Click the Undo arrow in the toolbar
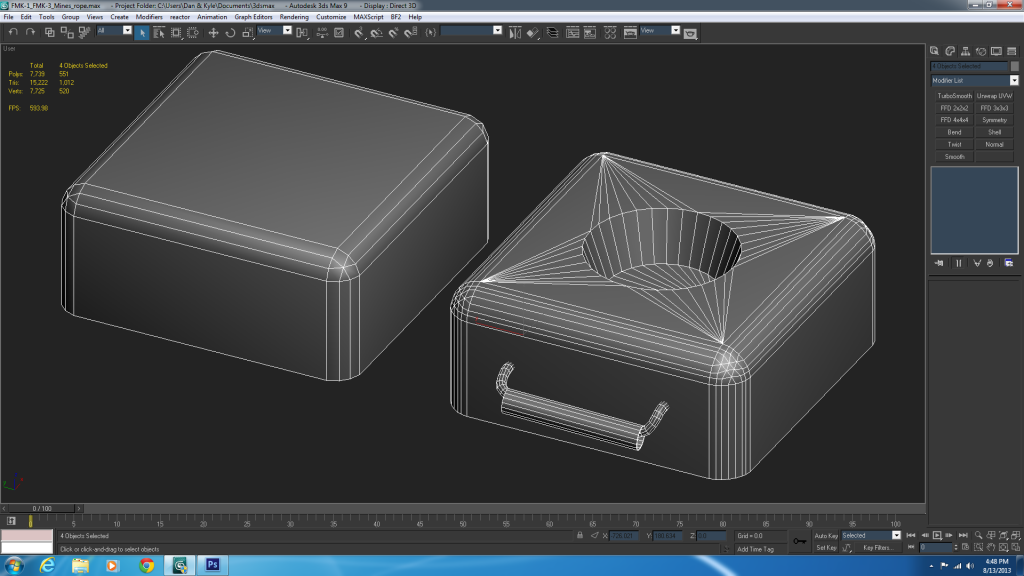Viewport: 1024px width, 576px height. coord(12,32)
